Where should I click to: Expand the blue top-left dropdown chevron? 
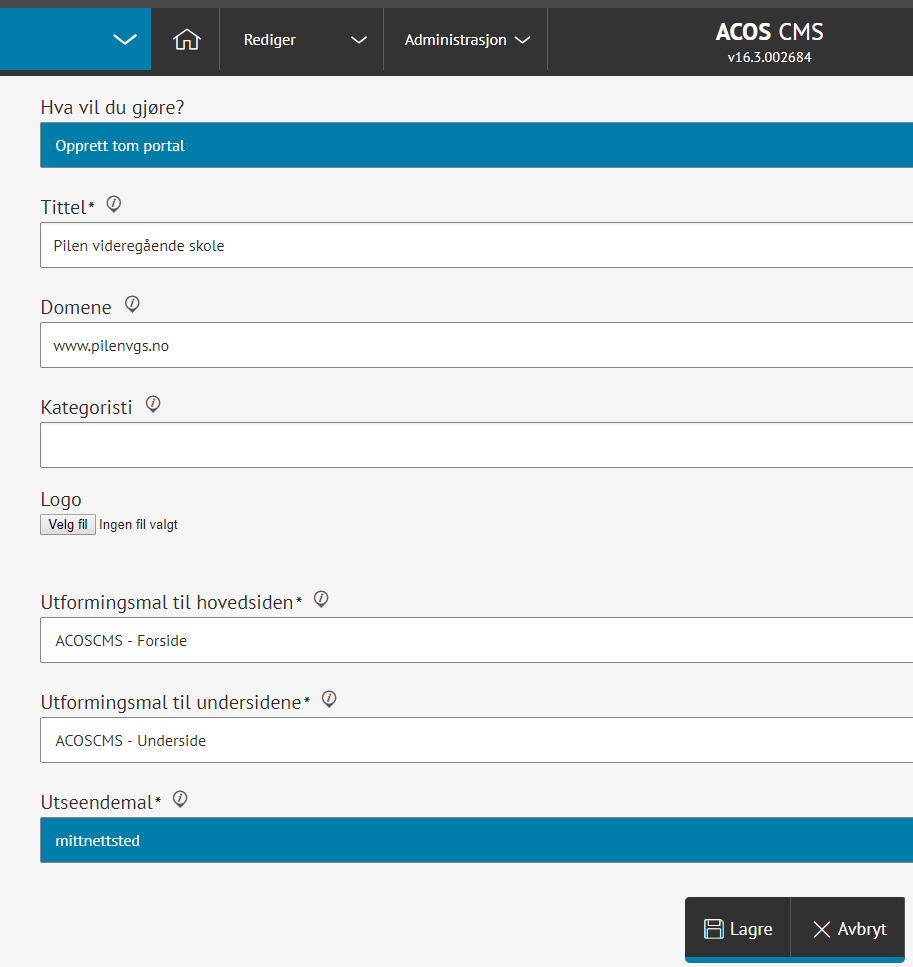124,40
